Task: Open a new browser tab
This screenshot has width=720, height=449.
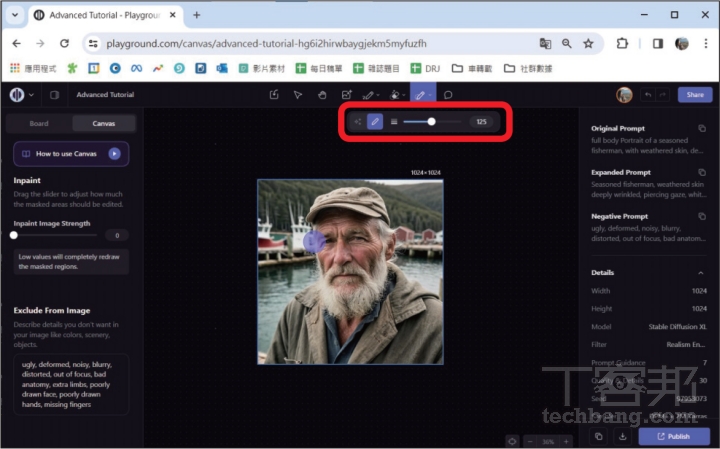Action: tap(197, 15)
